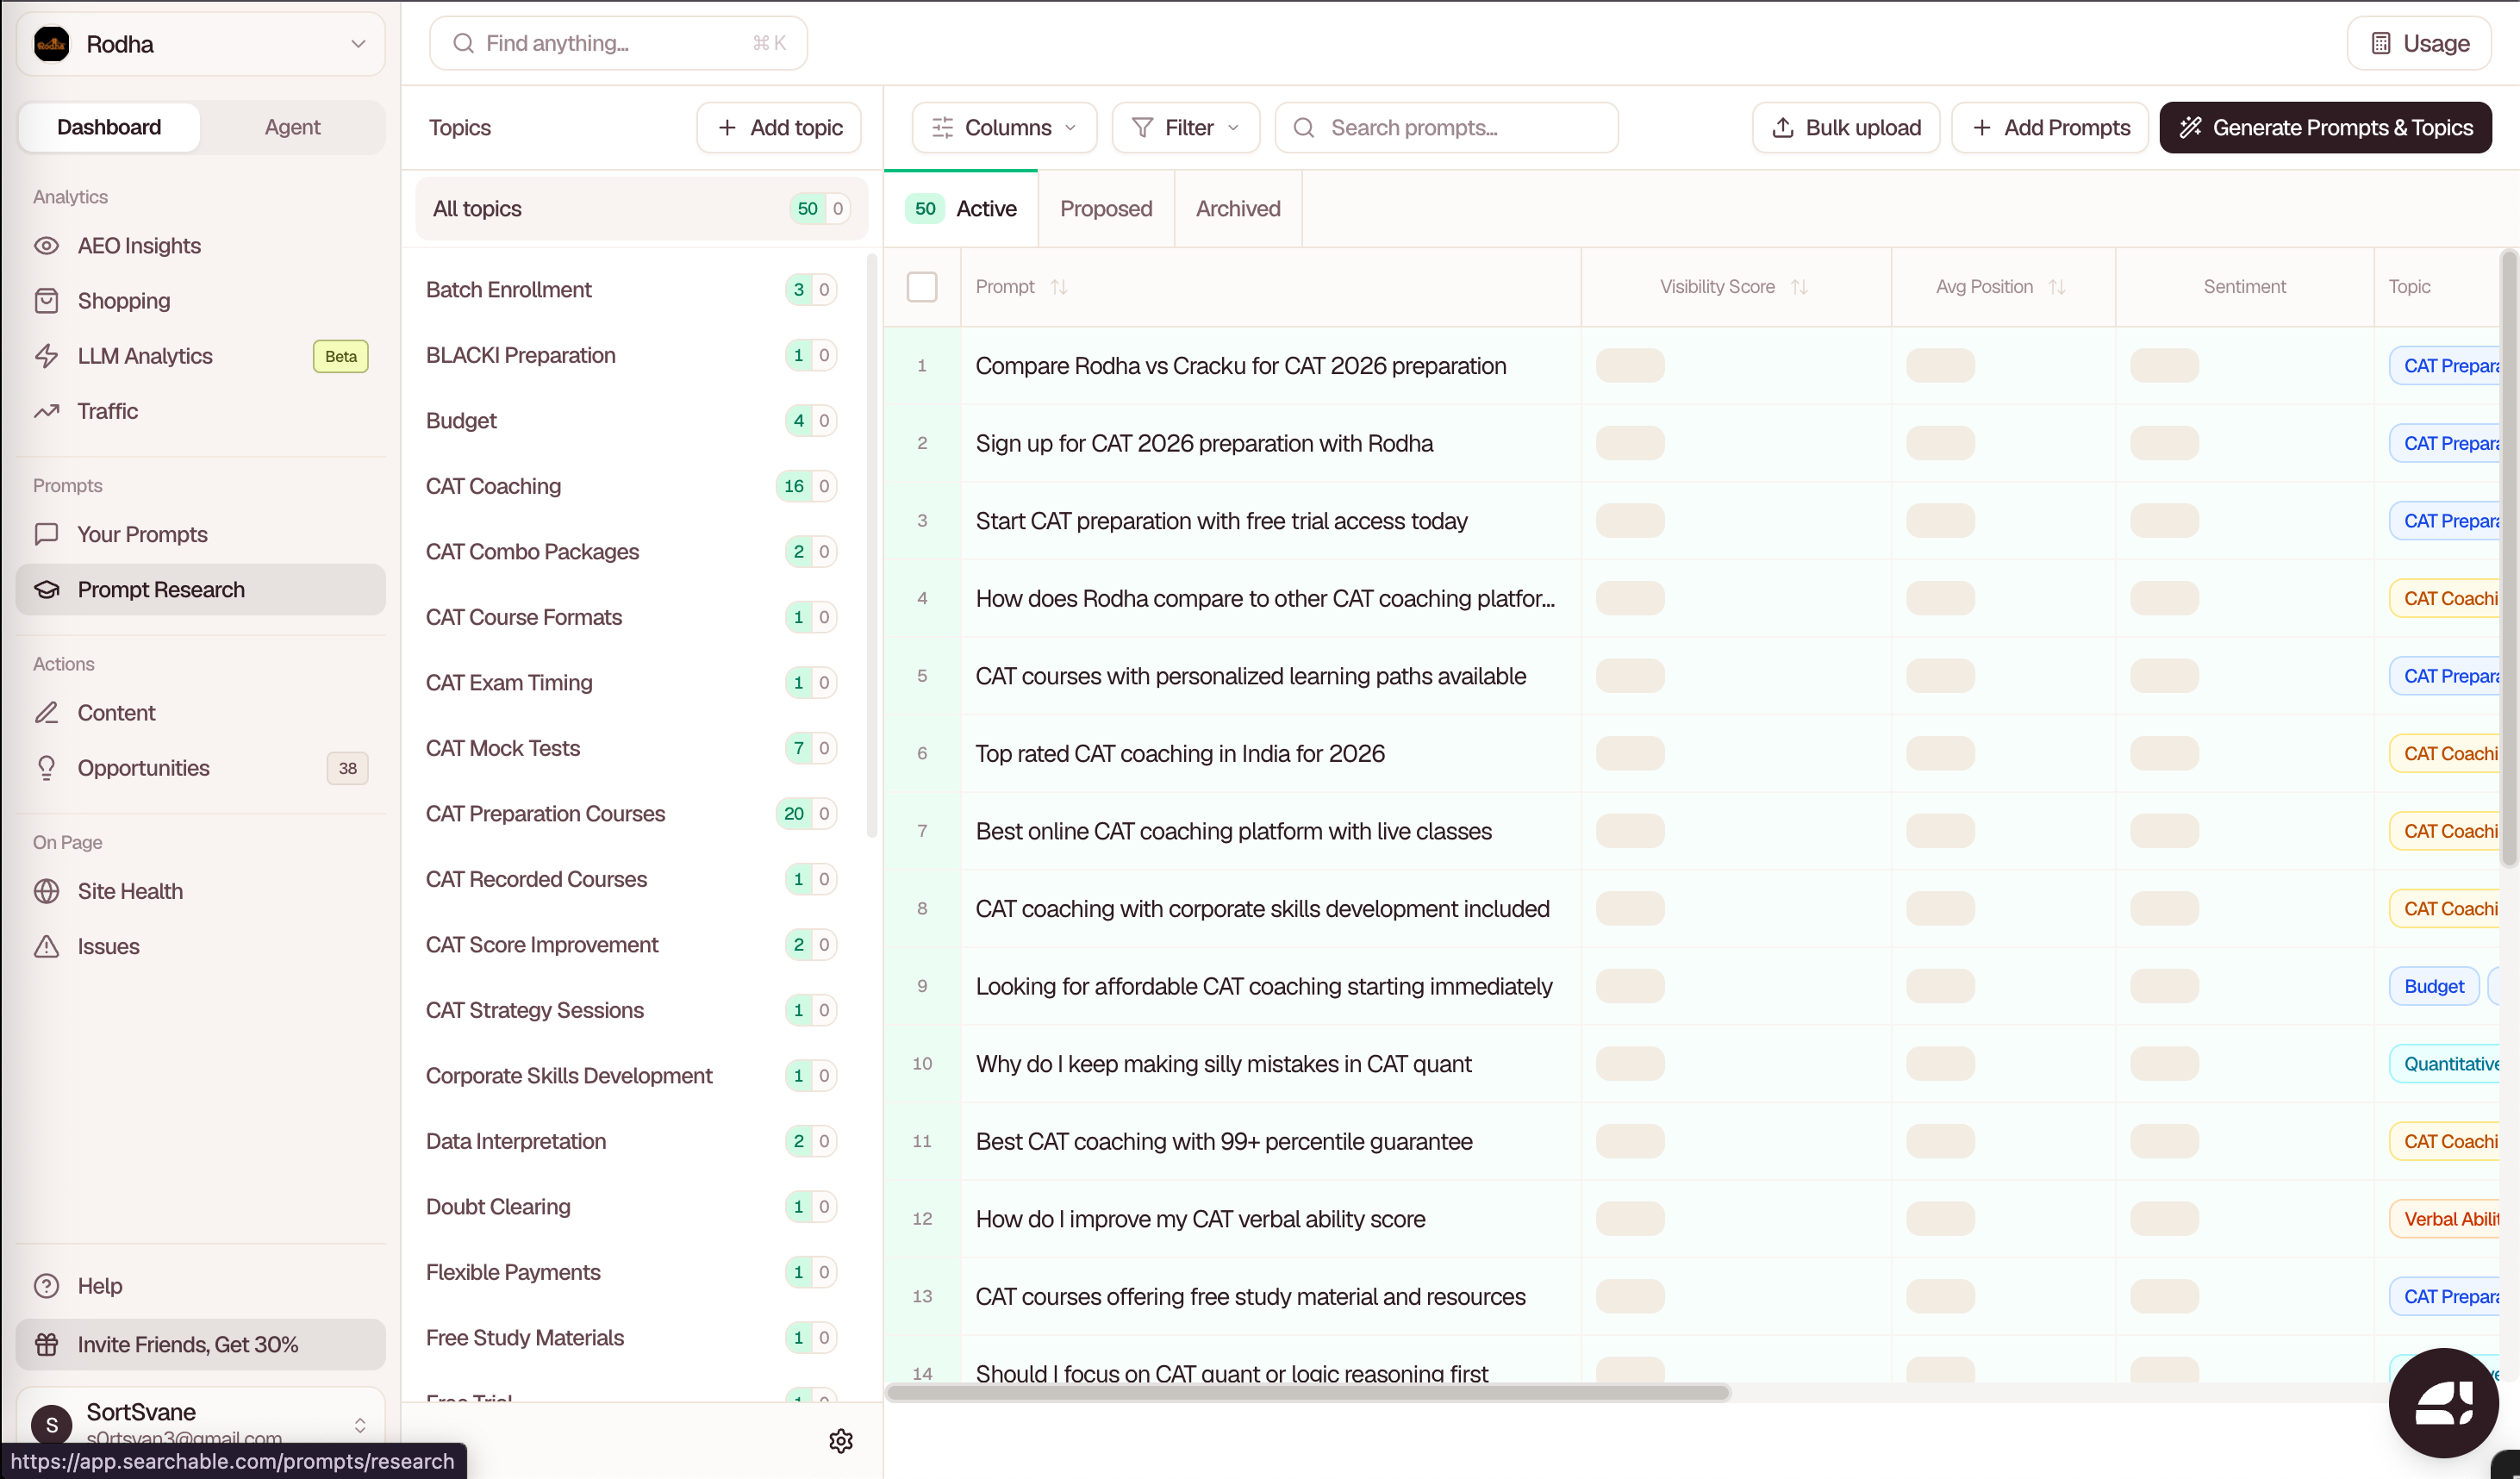Toggle the select-all prompts checkbox
This screenshot has width=2520, height=1479.
coord(922,287)
